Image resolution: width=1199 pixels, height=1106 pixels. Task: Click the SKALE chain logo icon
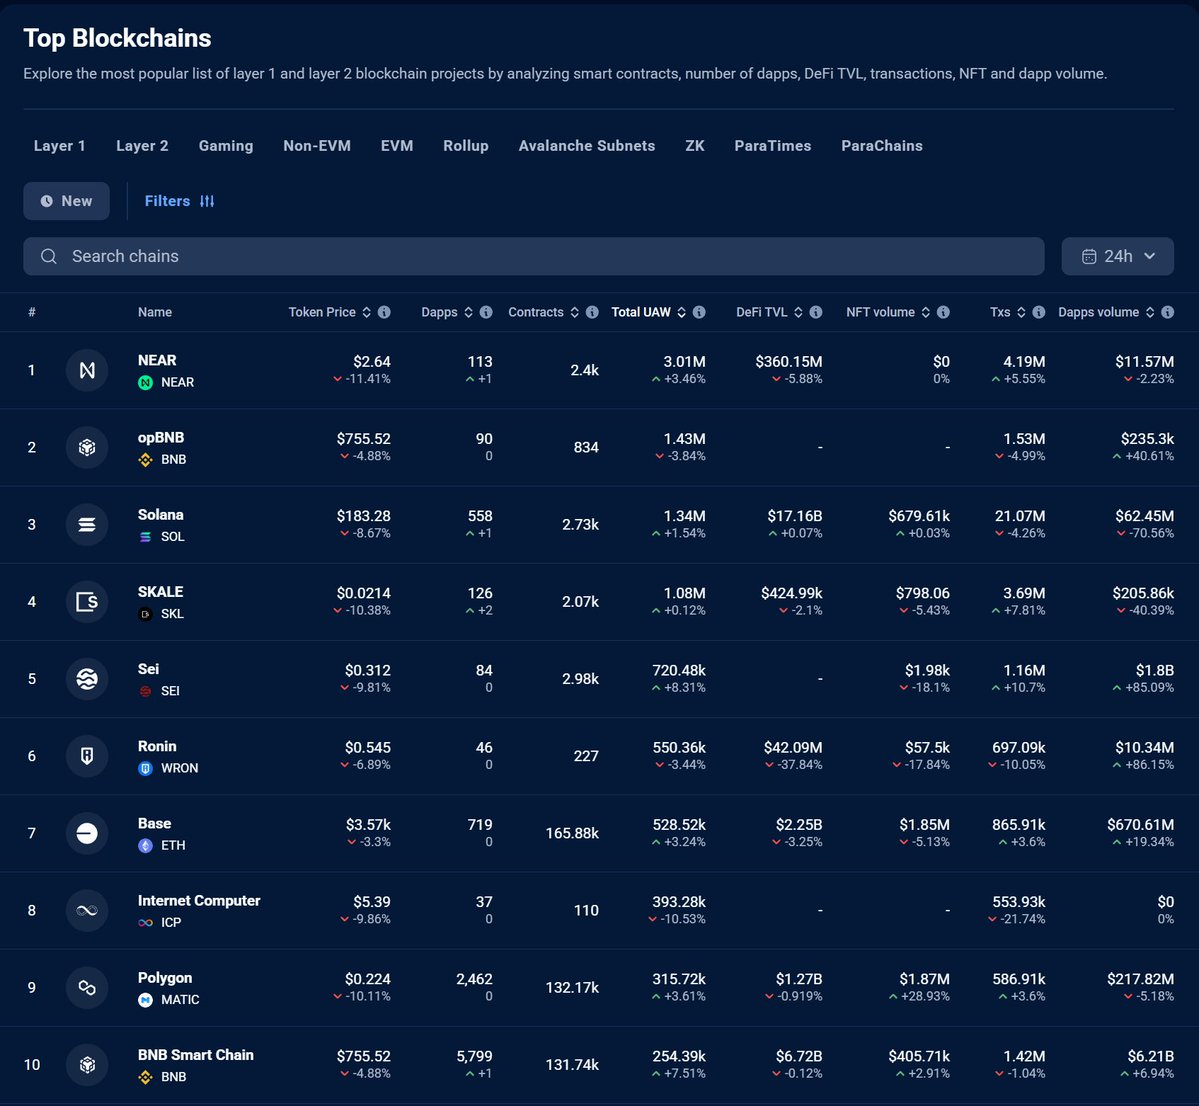click(87, 602)
